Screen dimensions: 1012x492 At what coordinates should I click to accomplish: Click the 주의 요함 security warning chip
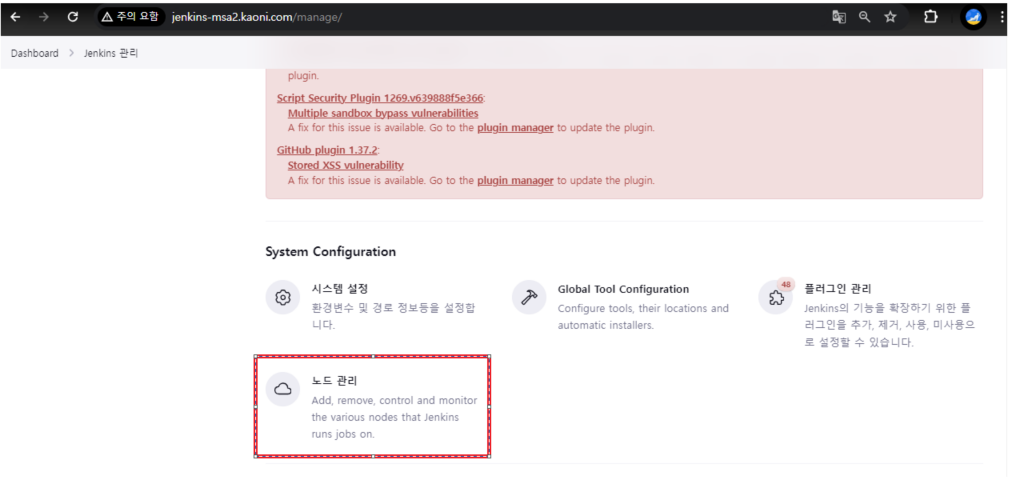click(x=130, y=17)
